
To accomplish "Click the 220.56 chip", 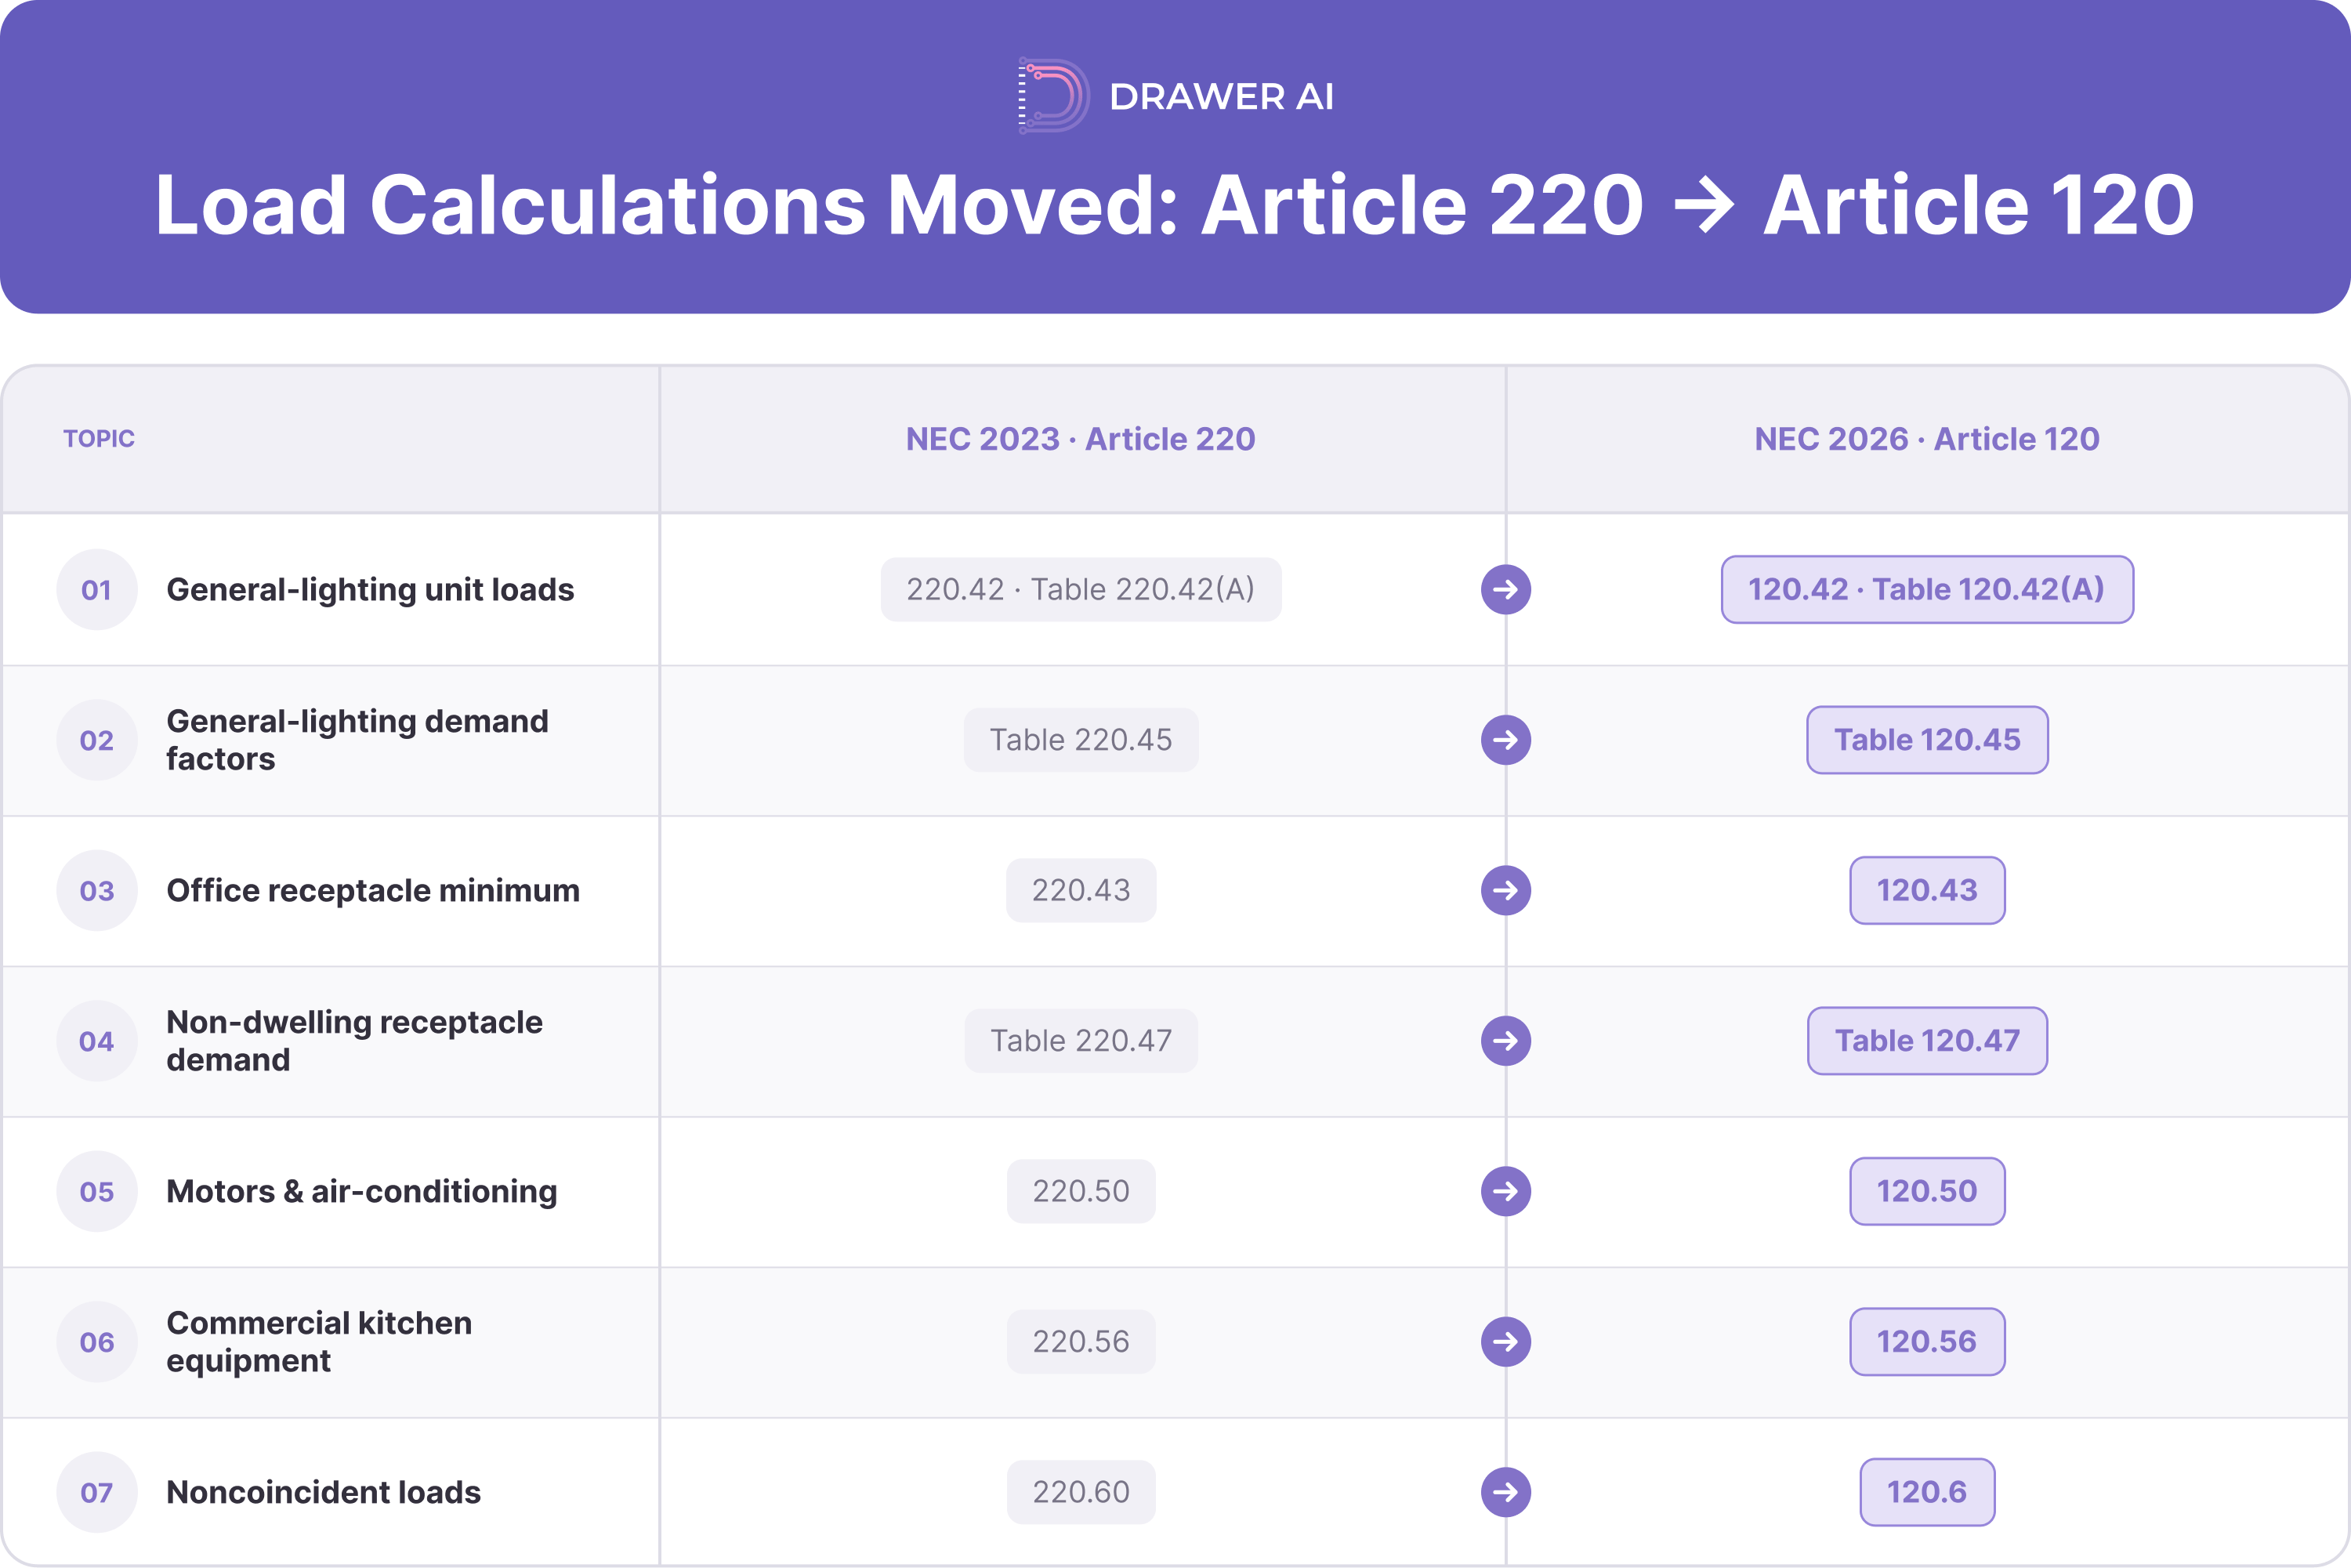I will [x=1081, y=1342].
